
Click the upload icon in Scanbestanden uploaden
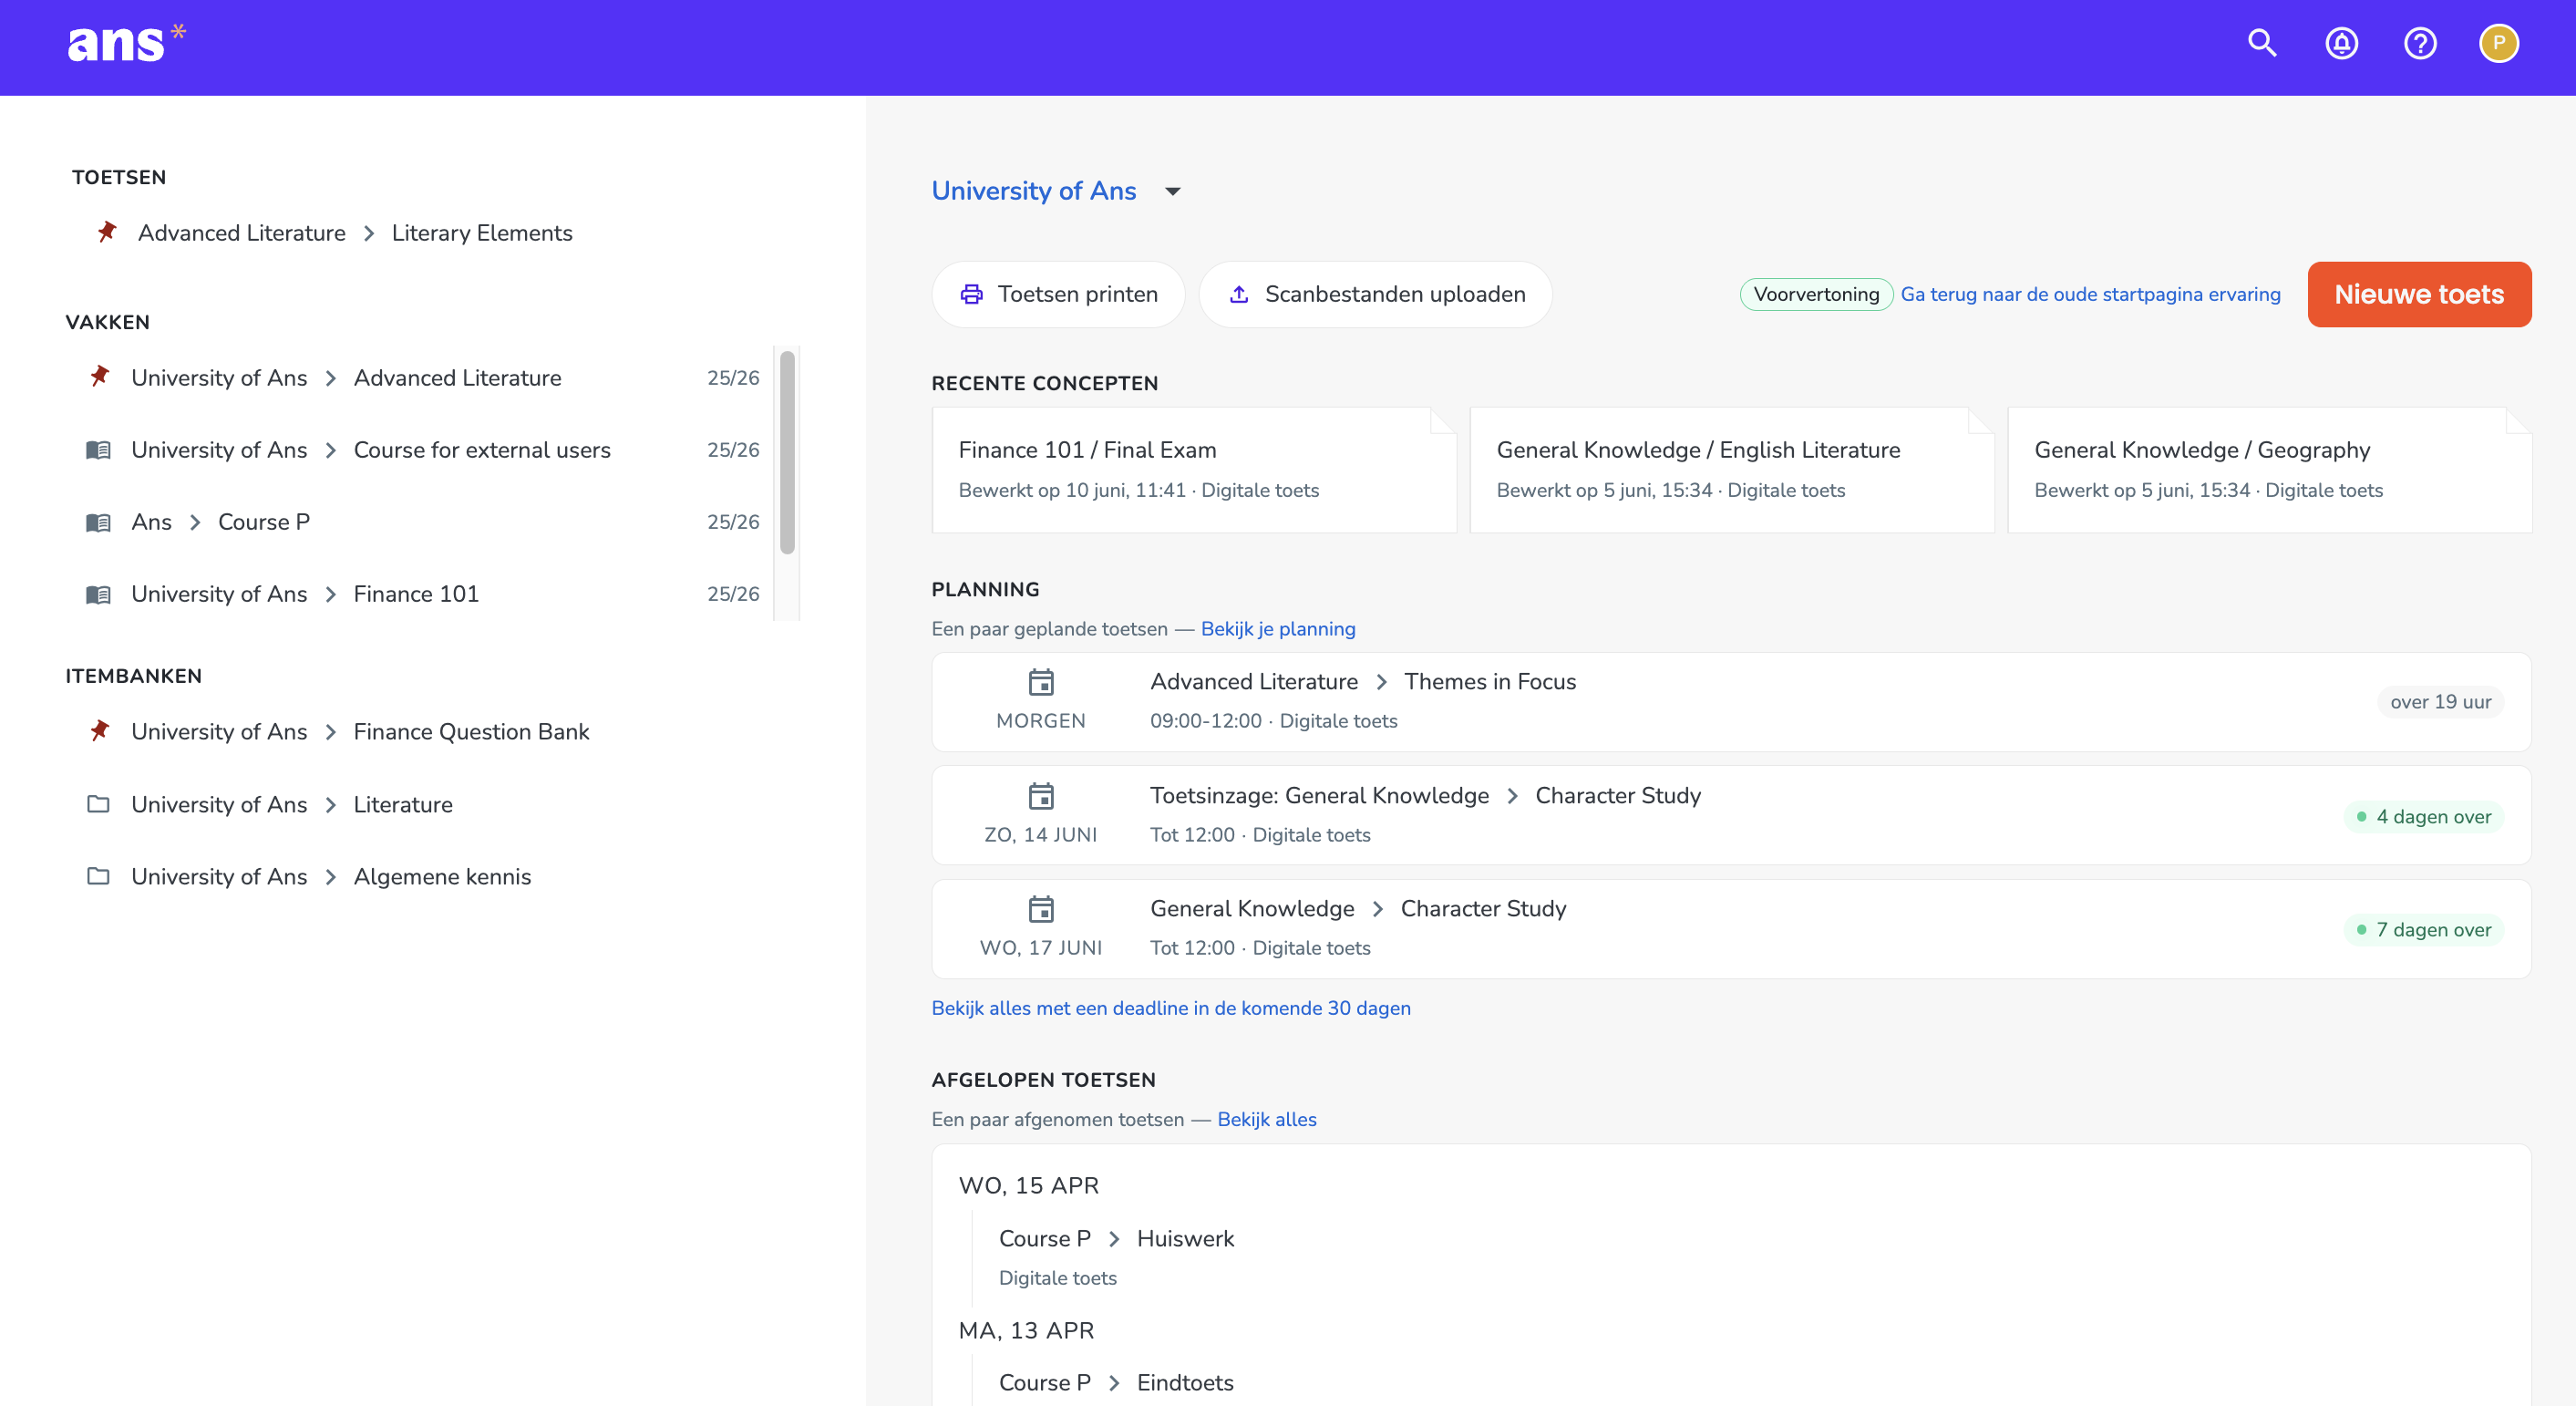1238,294
